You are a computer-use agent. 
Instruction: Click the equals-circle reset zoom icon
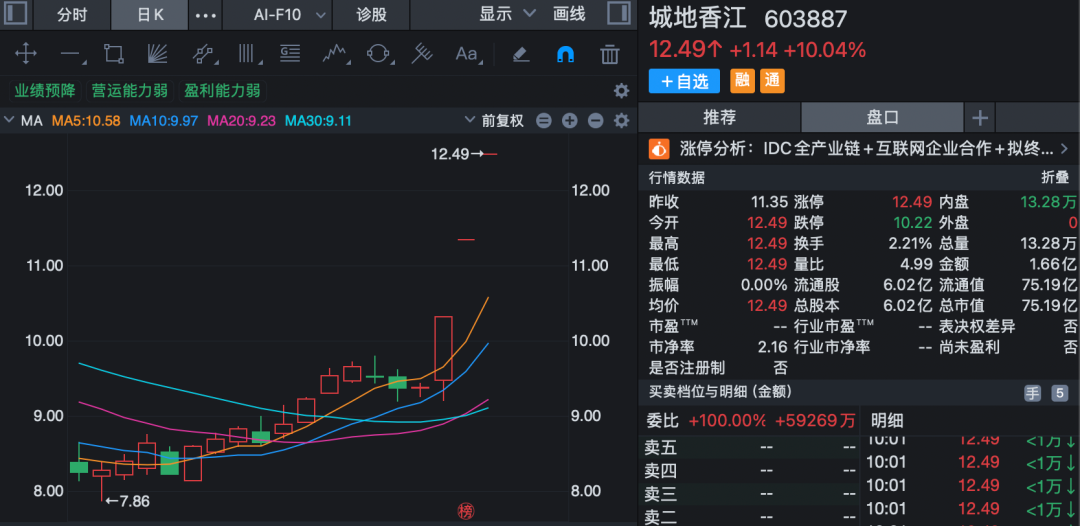pos(544,121)
